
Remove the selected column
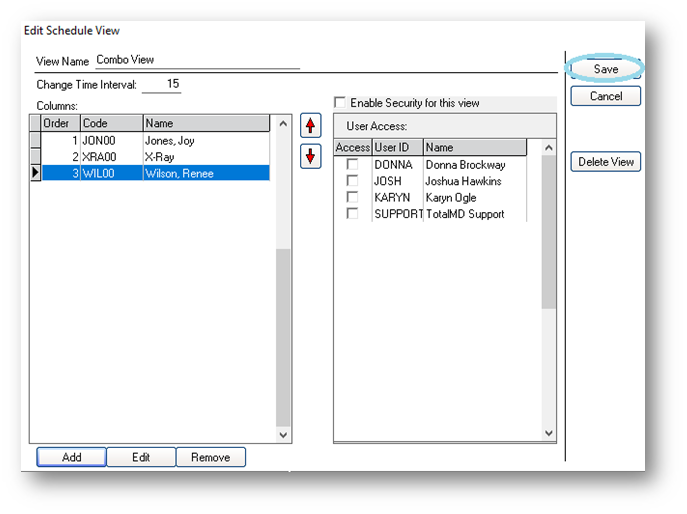click(210, 457)
